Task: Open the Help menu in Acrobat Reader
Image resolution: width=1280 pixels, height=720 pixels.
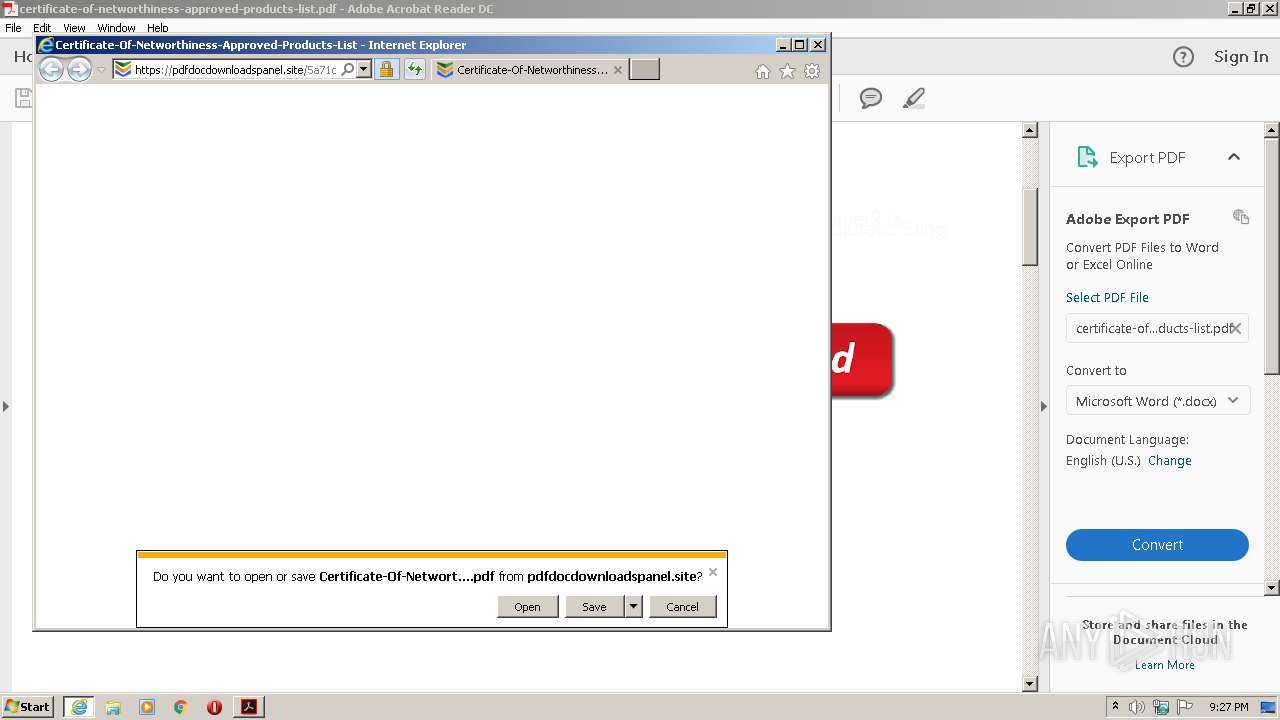Action: coord(158,28)
